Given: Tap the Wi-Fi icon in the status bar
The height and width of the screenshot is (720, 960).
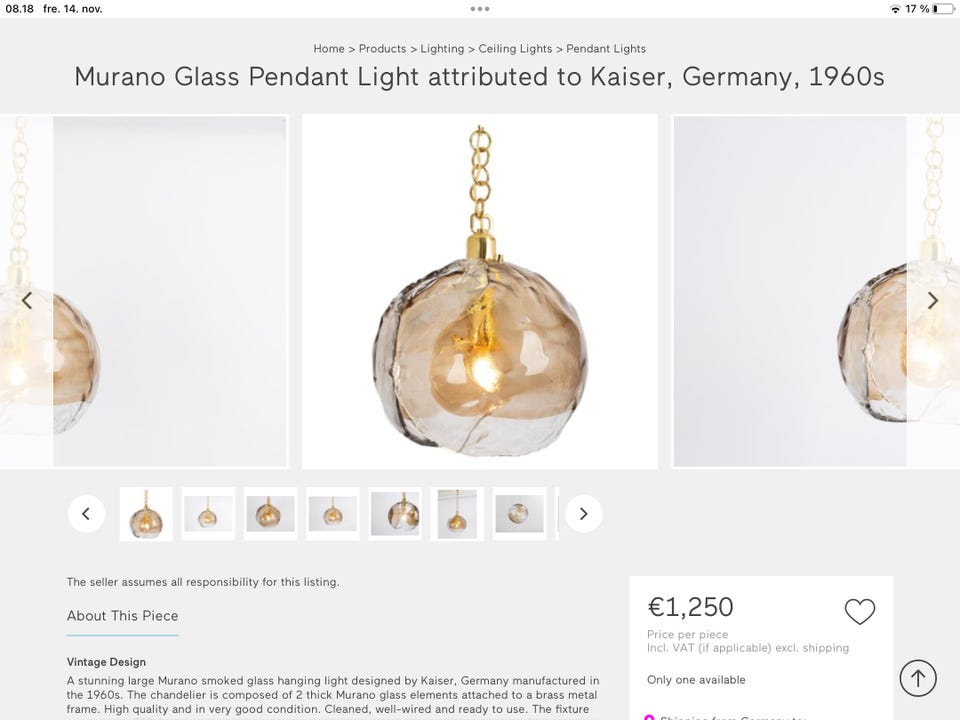Looking at the screenshot, I should (895, 8).
